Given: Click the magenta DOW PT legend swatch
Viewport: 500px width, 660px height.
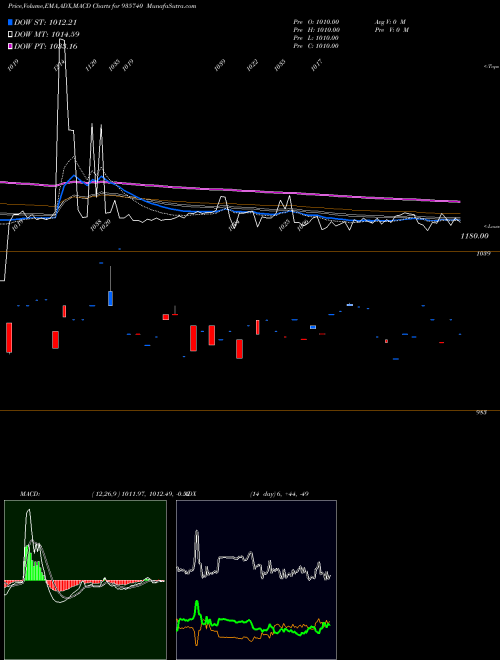Looking at the screenshot, I should (x=10, y=46).
